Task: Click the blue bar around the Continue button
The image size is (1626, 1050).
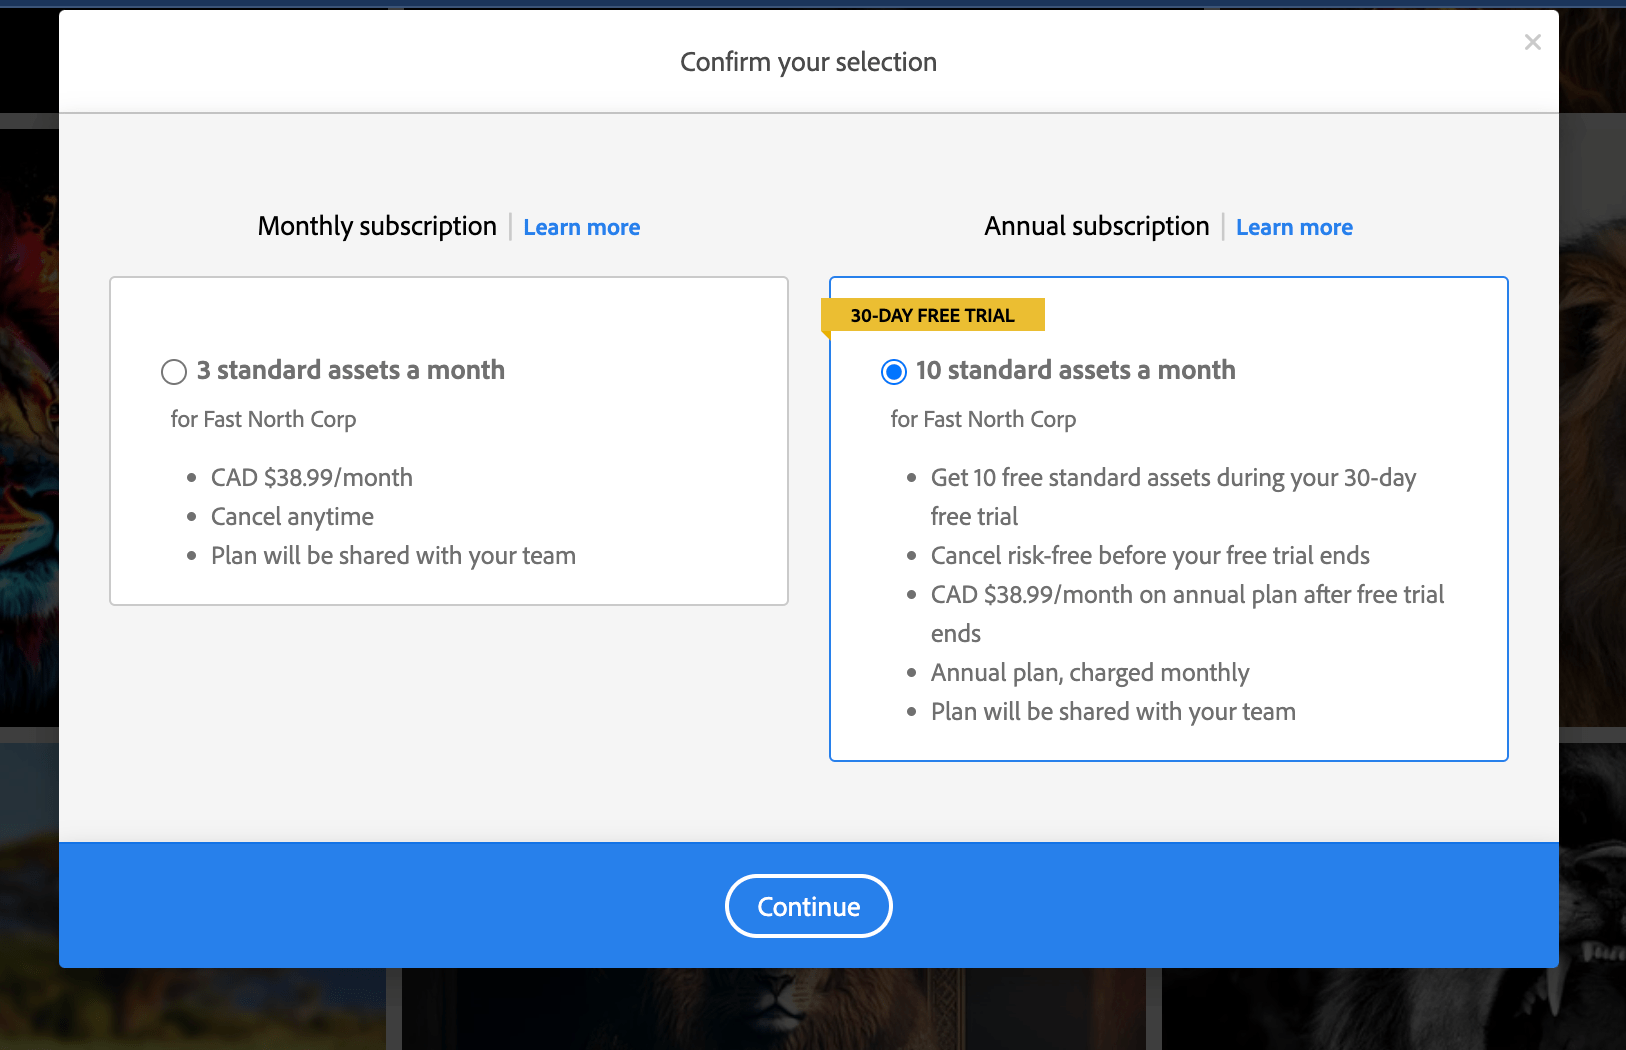Action: coord(300,906)
